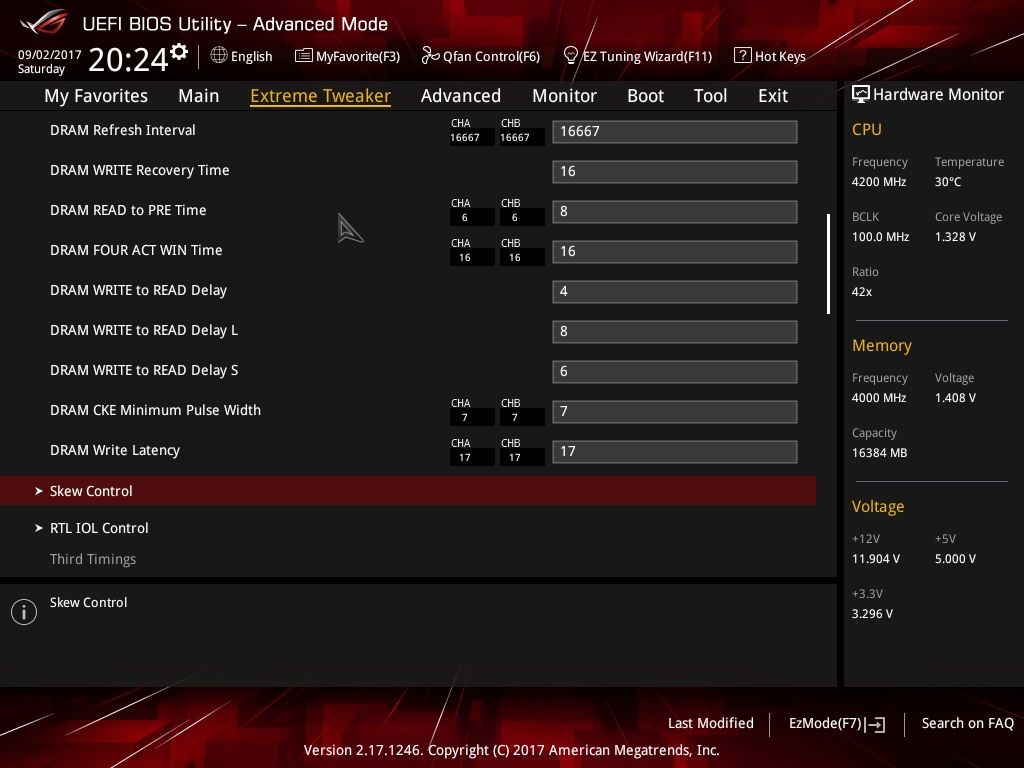1024x768 pixels.
Task: Select the DRAM WRITE to READ Delay L label
Action: pos(144,330)
